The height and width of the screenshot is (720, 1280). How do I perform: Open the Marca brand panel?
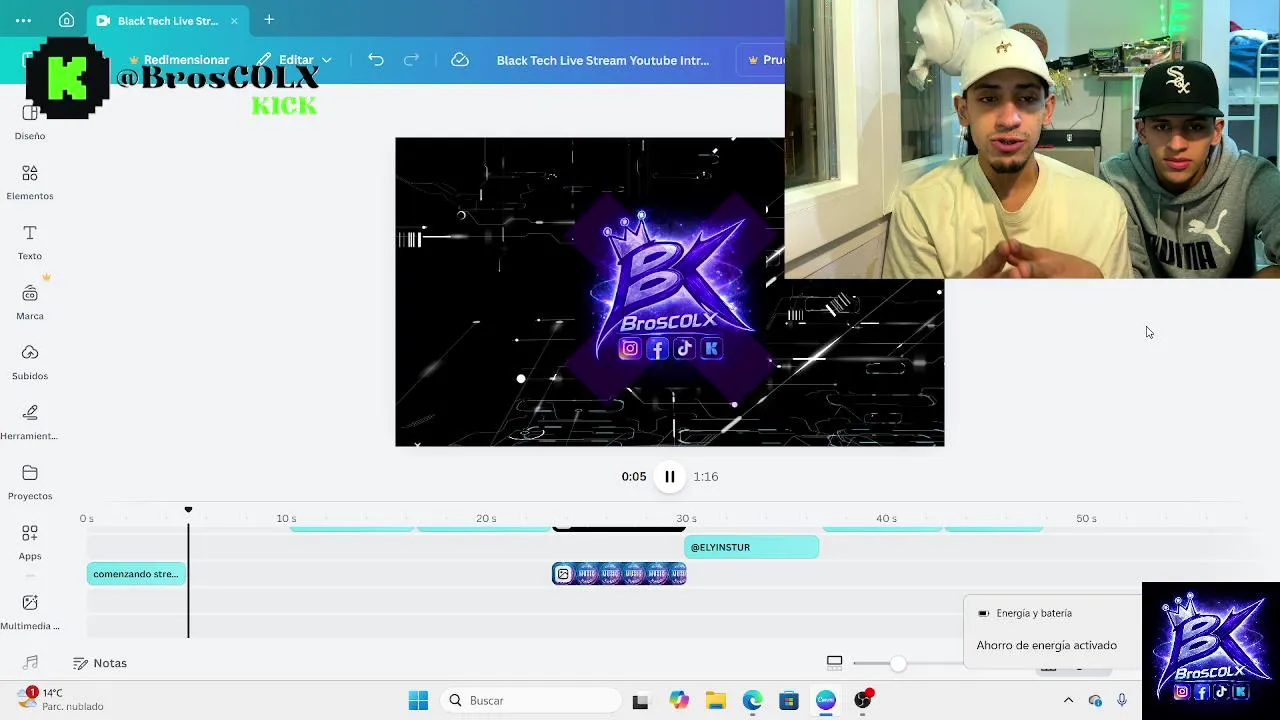(30, 303)
